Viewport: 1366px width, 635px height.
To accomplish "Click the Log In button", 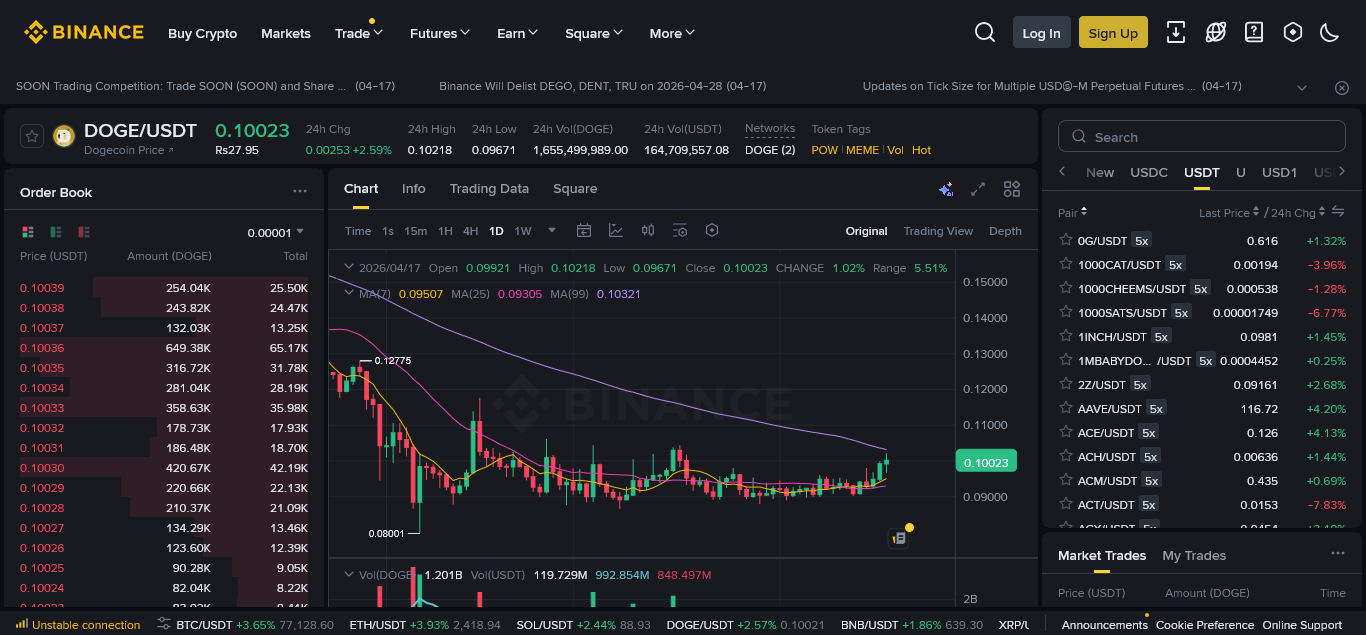I will click(1041, 33).
